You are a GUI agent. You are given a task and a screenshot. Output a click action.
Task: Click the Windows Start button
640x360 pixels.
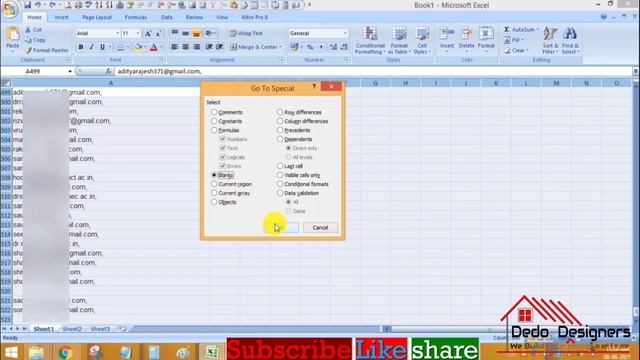click(x=11, y=352)
